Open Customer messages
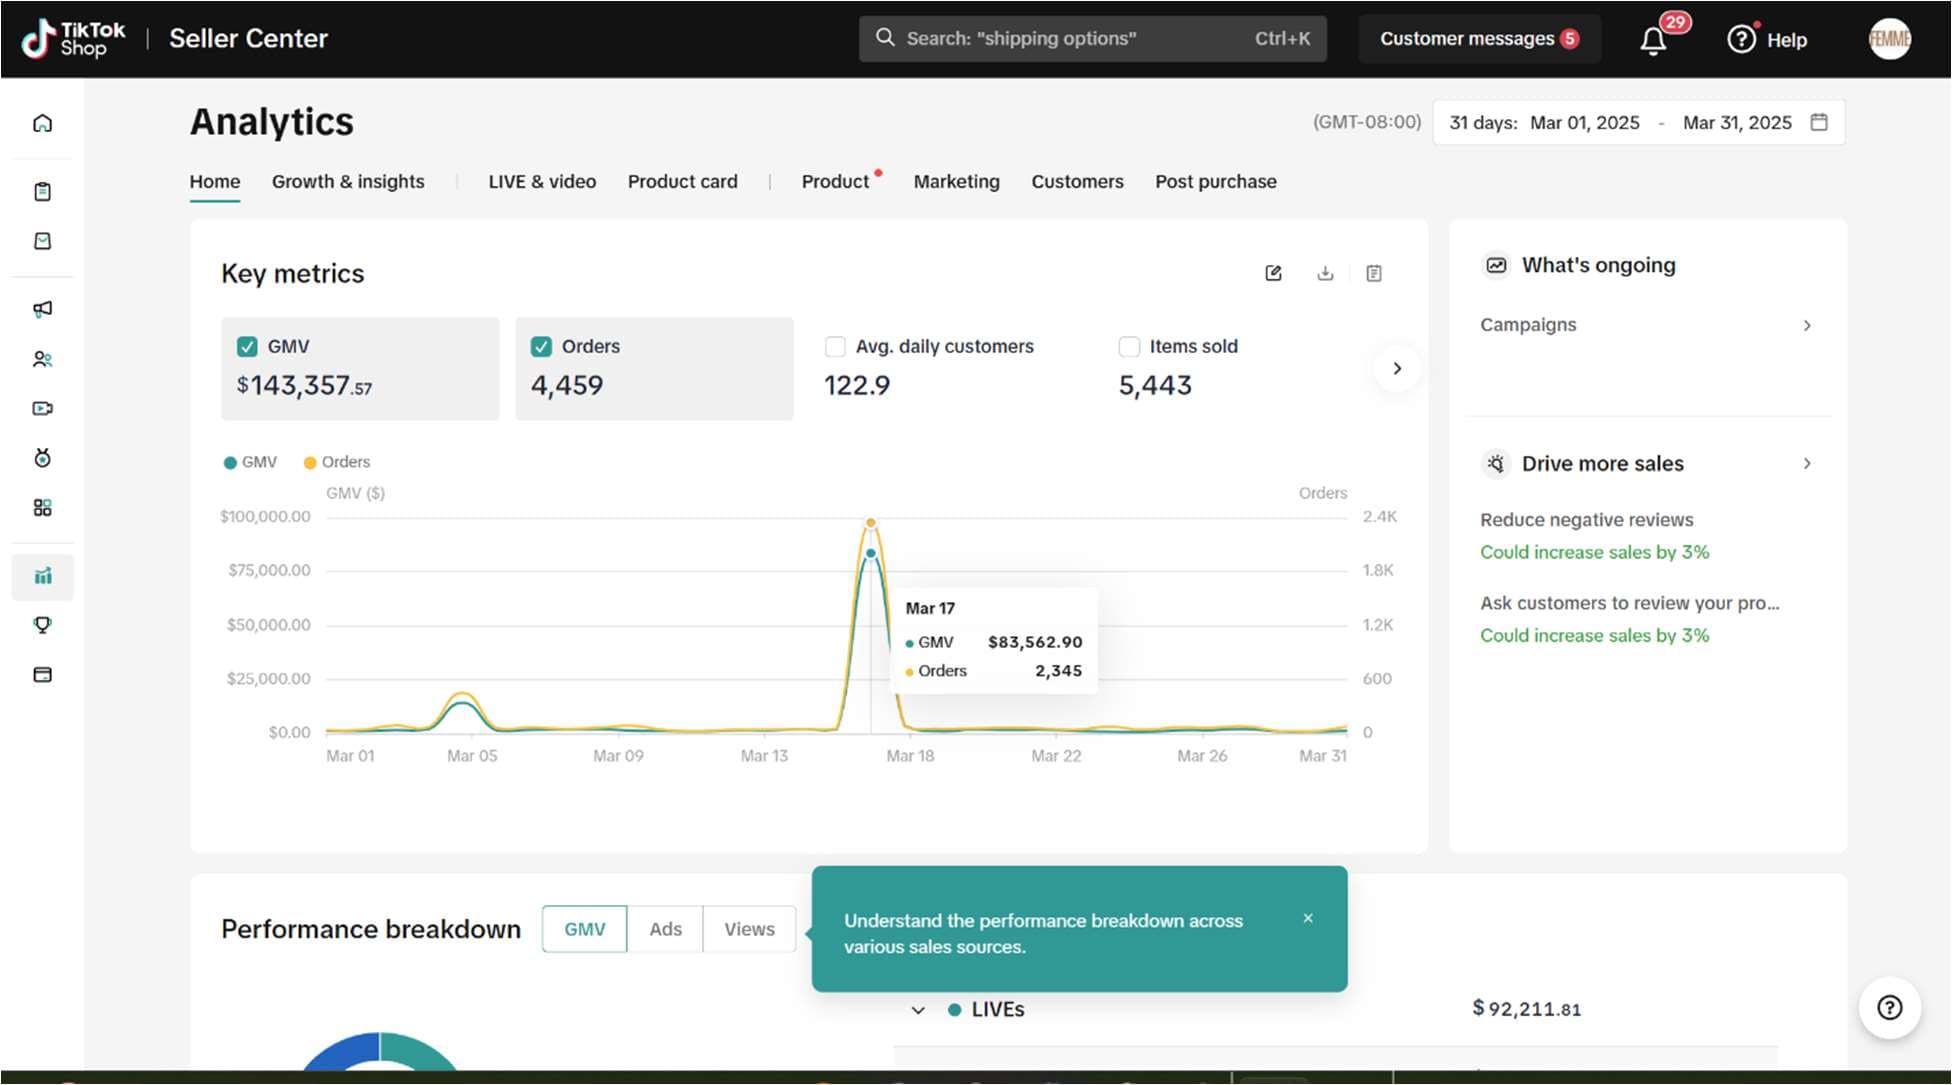 tap(1479, 39)
